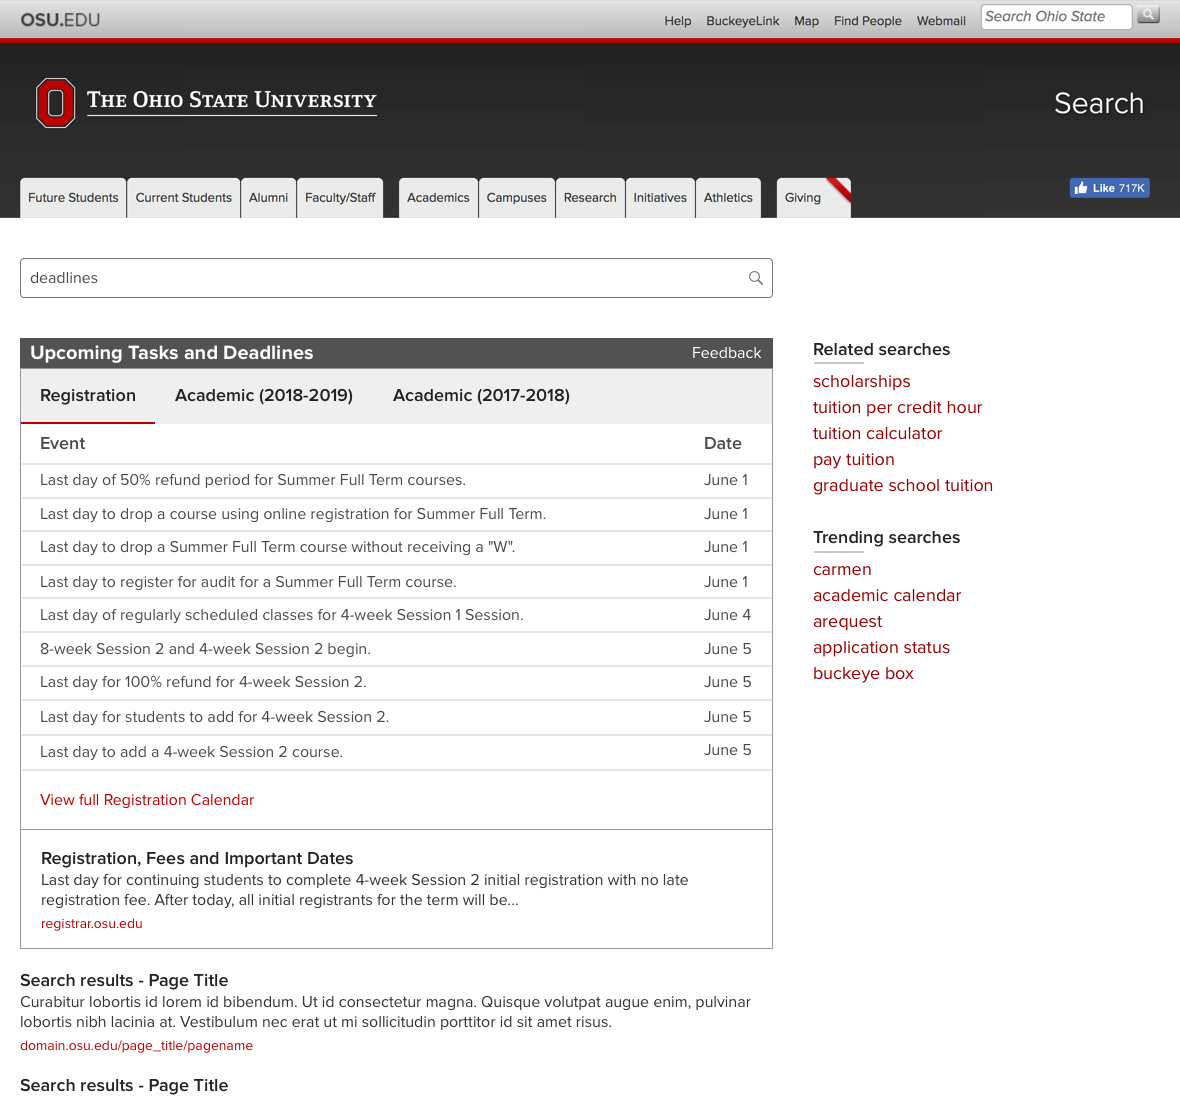The height and width of the screenshot is (1100, 1180).
Task: Click row "Last day to add a 4-week Session 2 course."
Action: click(x=397, y=752)
